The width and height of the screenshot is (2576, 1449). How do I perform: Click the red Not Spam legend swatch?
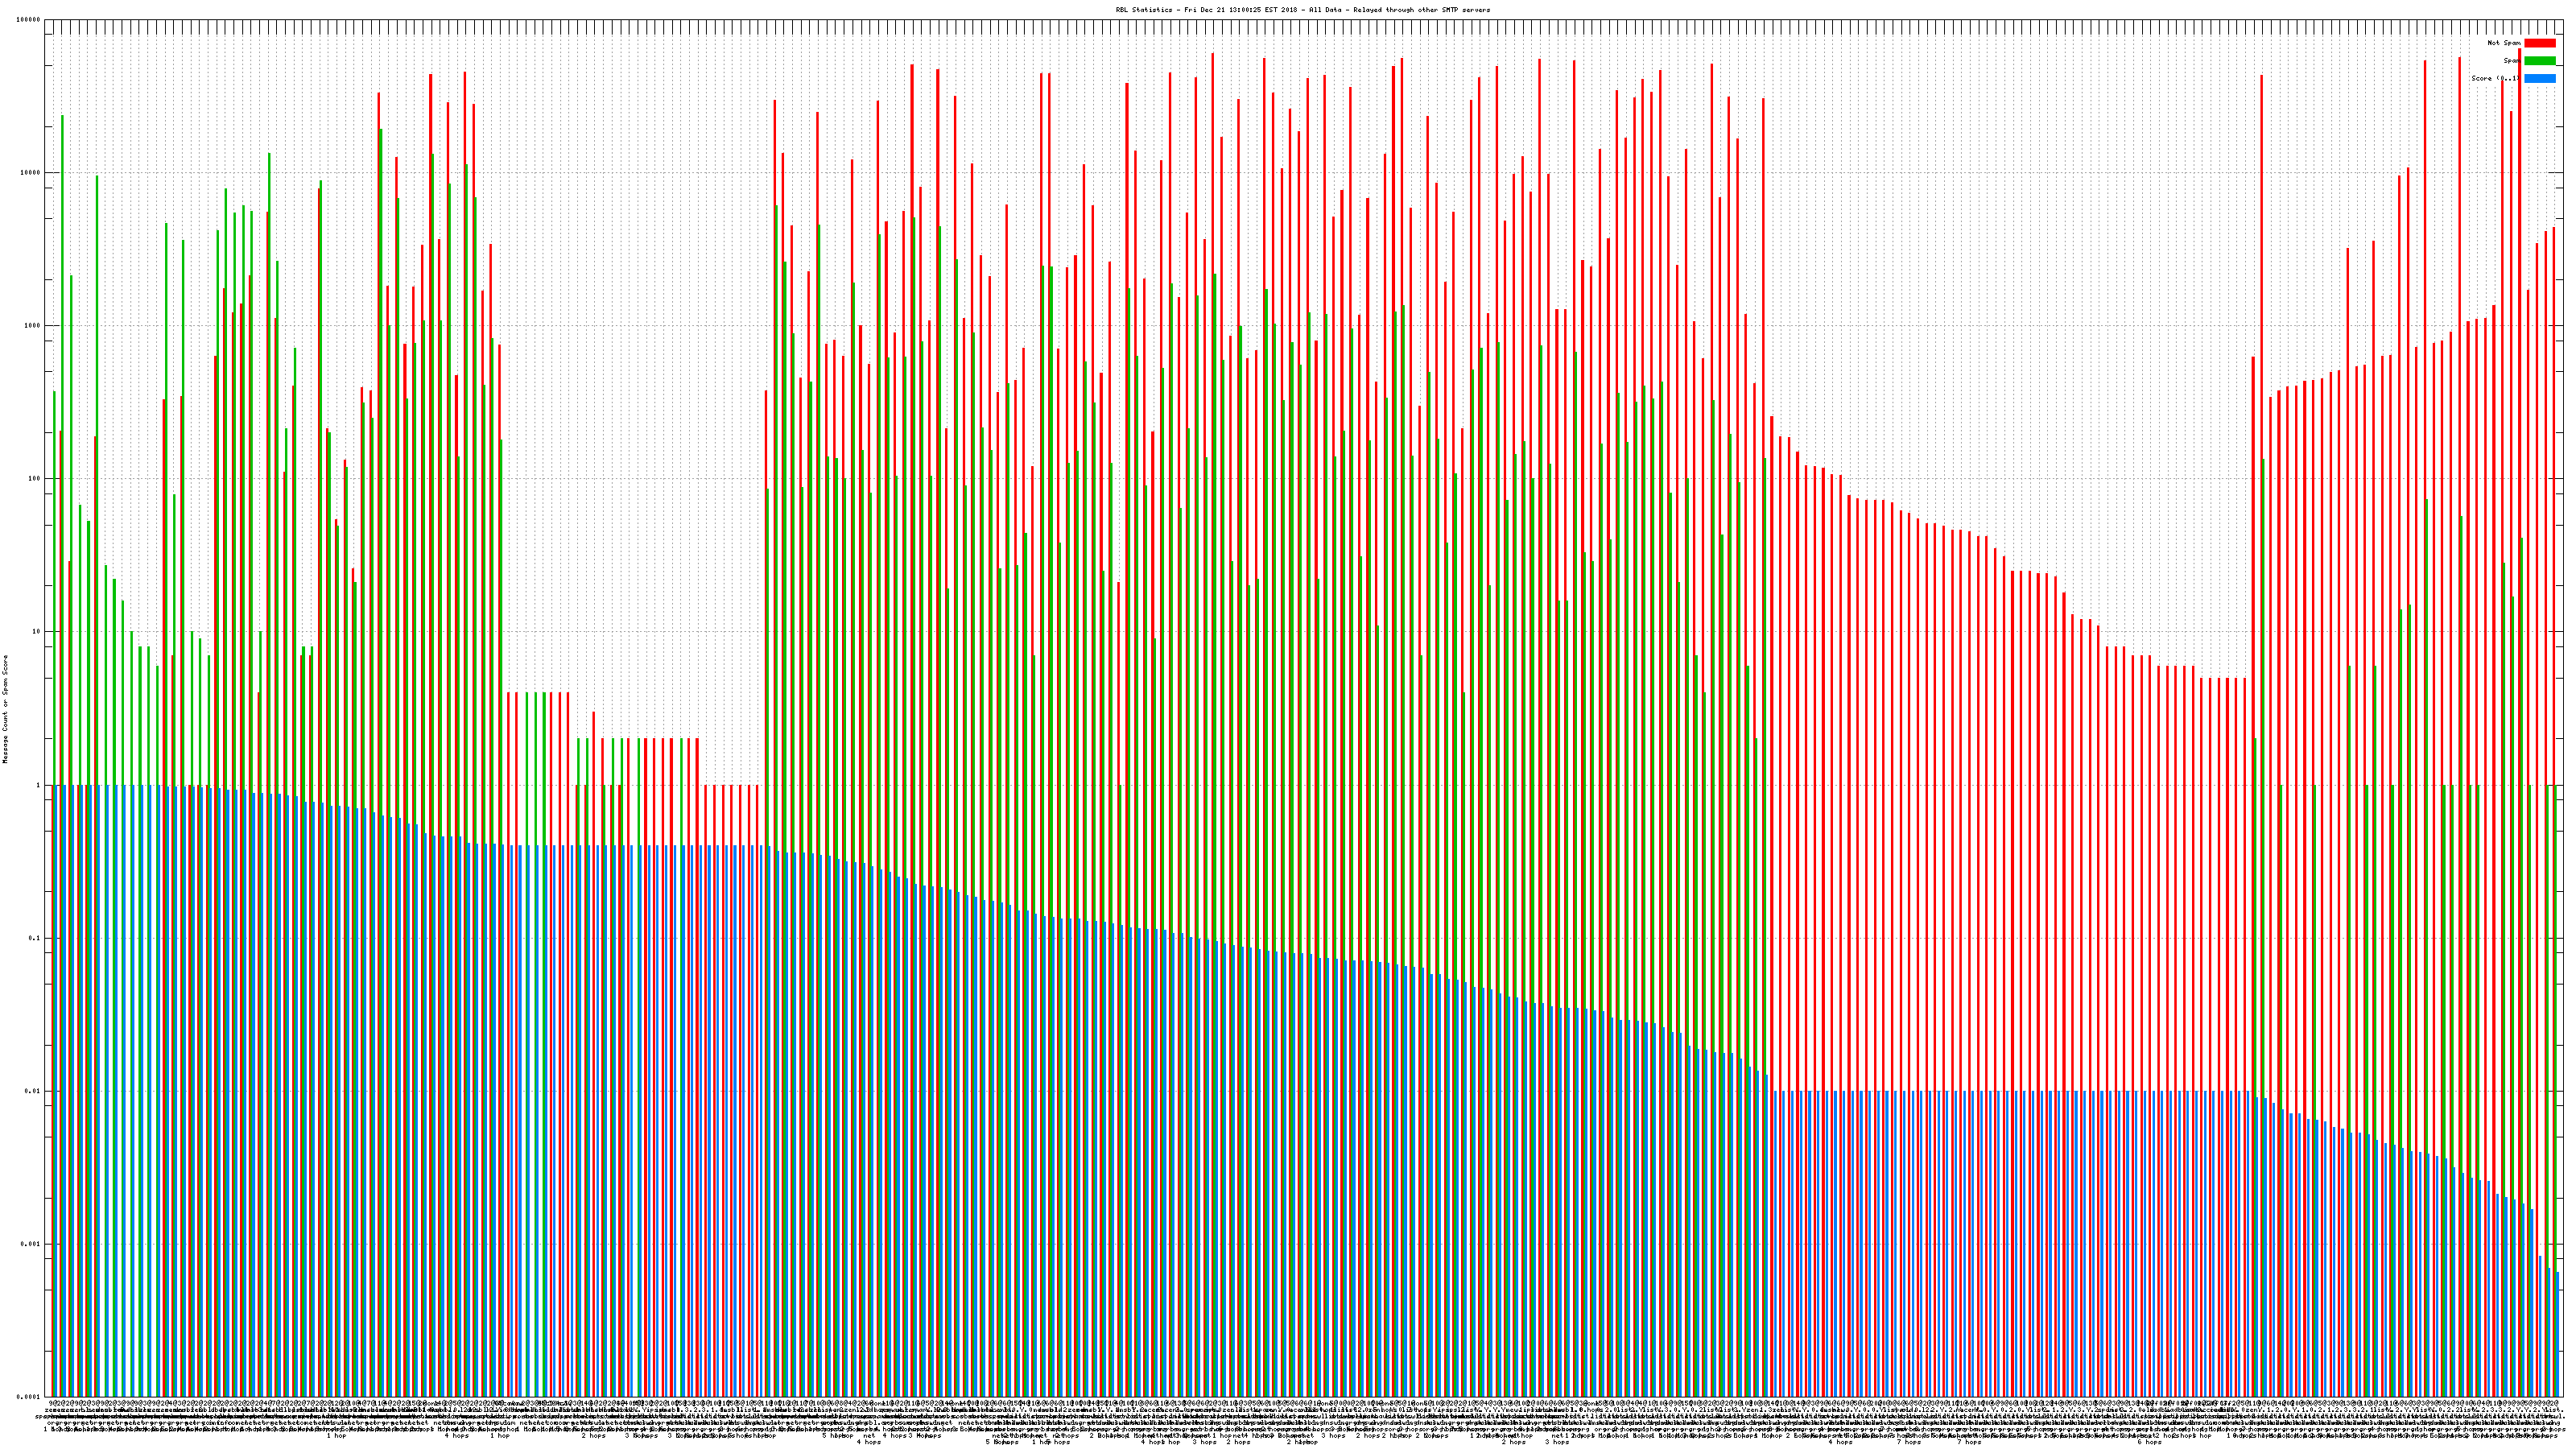2539,43
